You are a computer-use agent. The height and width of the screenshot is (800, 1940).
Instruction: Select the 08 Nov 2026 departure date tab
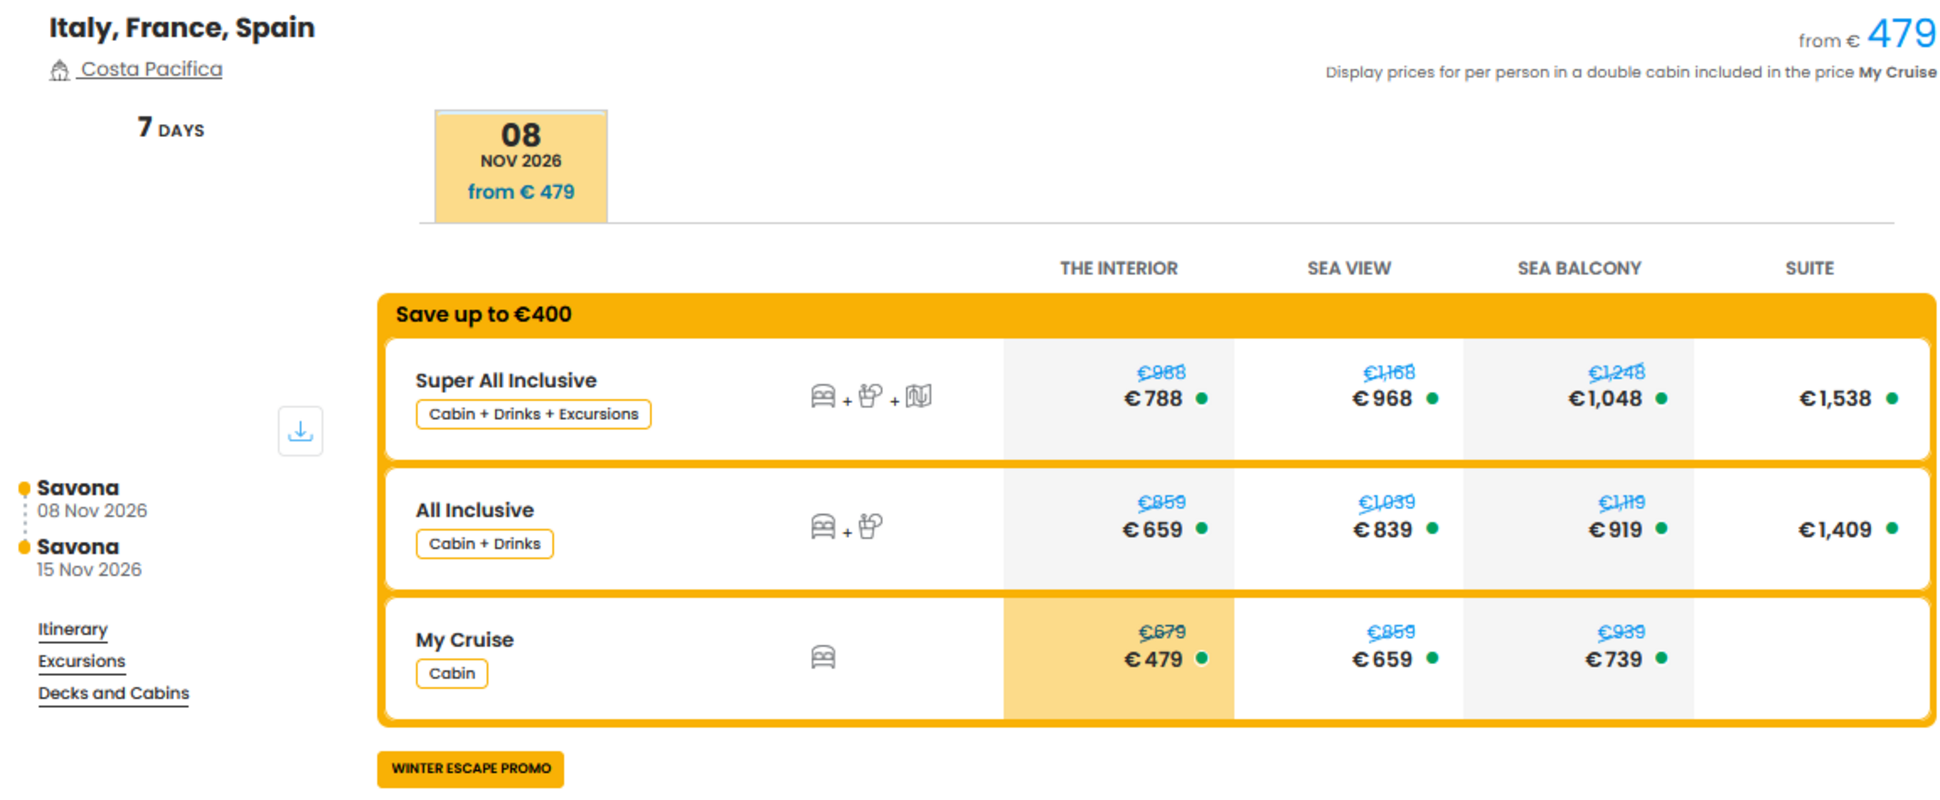521,166
